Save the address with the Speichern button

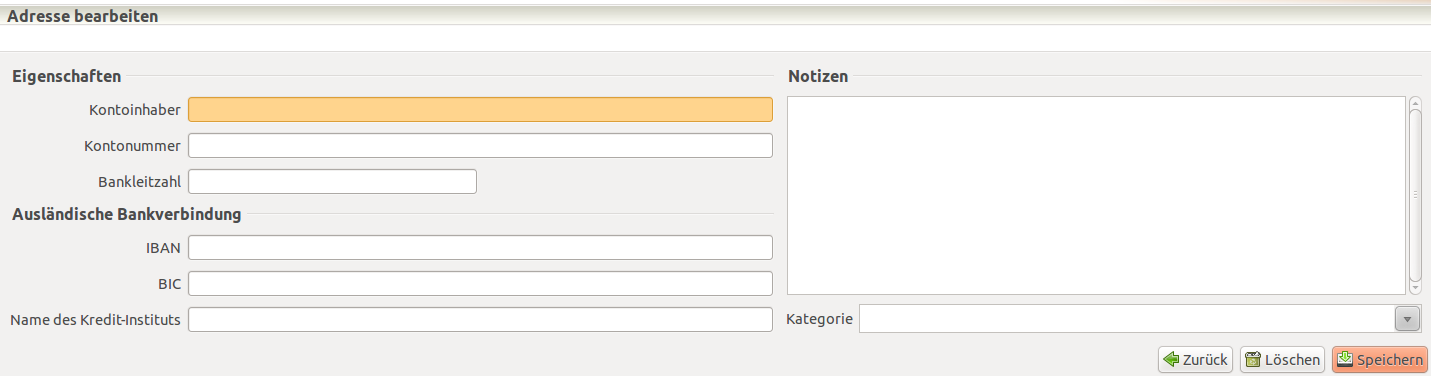1380,360
